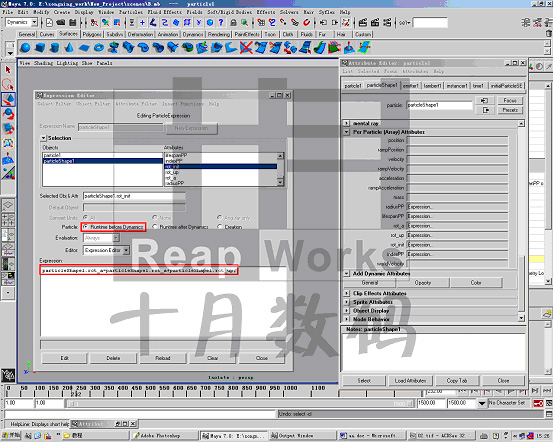Open the Polygons shelf tab
Viewport: 553px width, 442px height.
pyautogui.click(x=92, y=34)
